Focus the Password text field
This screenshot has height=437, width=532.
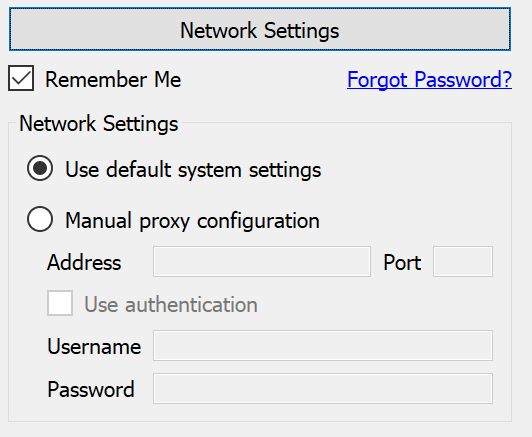(x=323, y=388)
